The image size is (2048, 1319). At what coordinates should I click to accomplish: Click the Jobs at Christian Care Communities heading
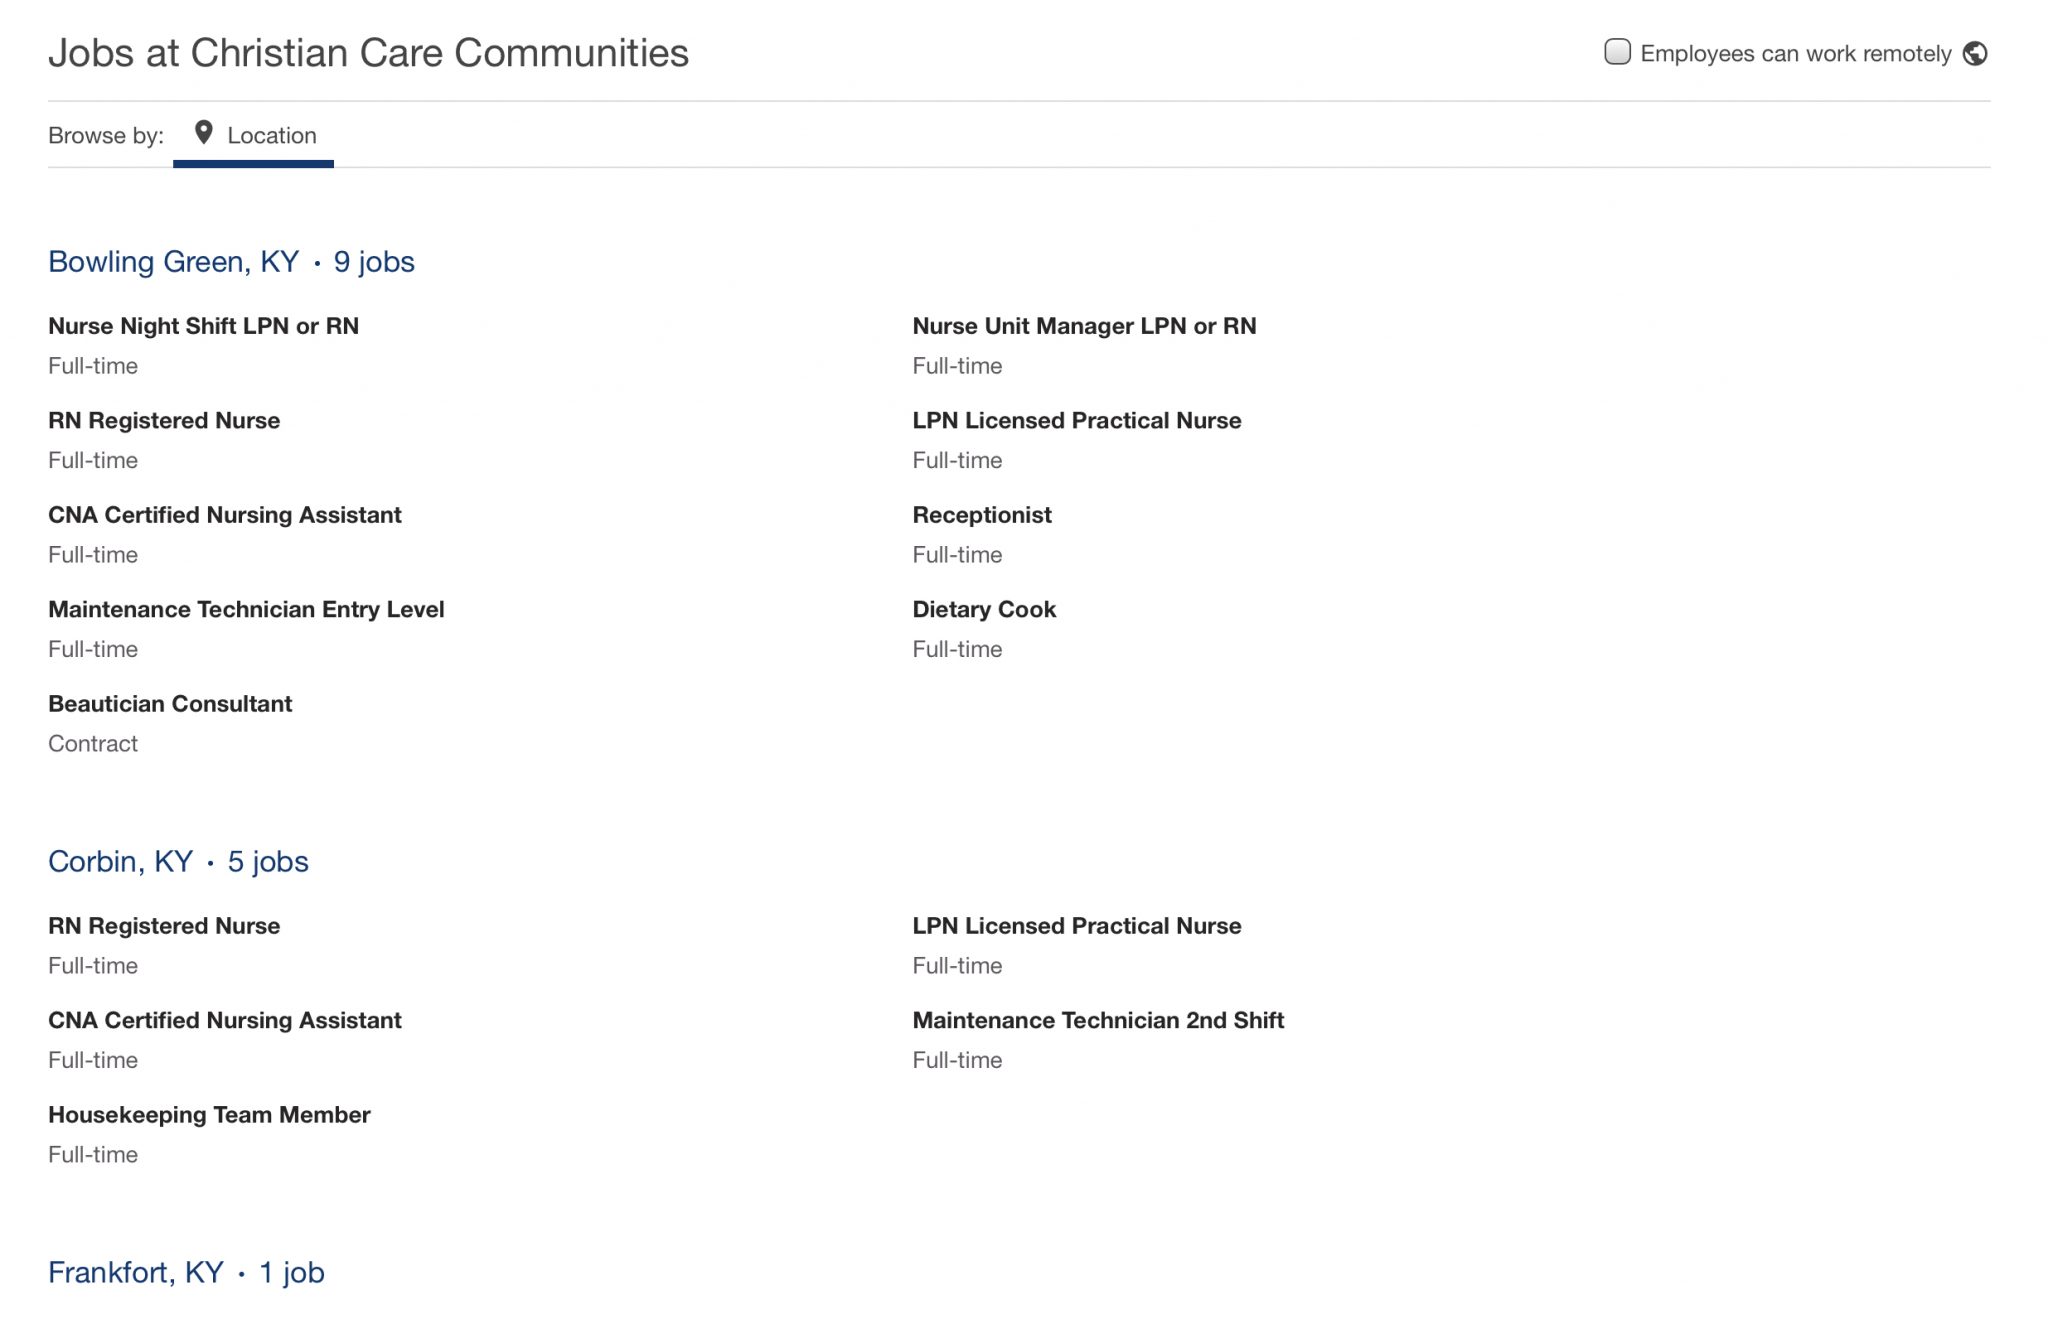coord(369,53)
